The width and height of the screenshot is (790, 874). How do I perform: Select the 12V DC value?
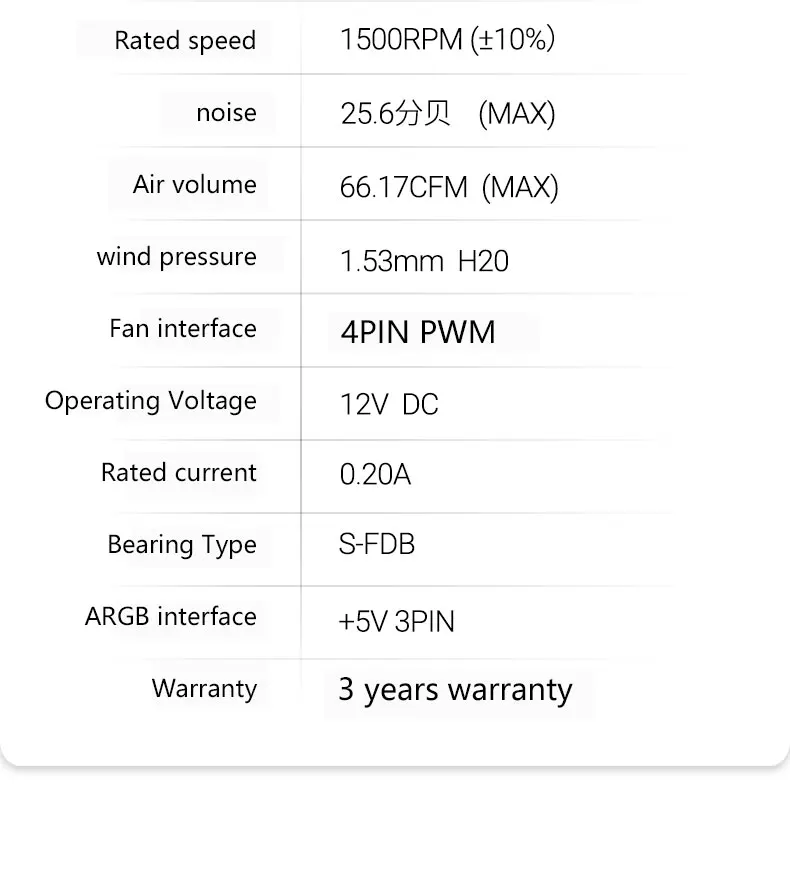(389, 405)
